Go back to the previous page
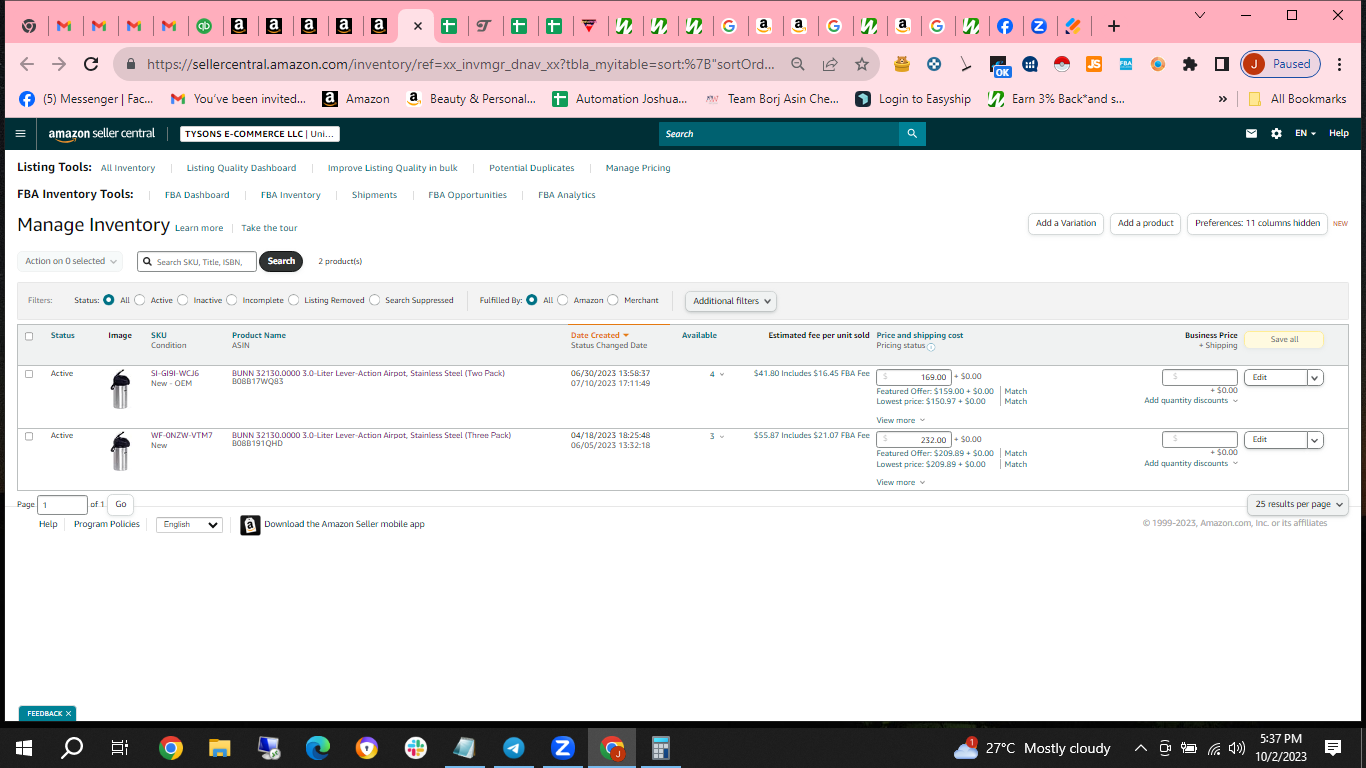This screenshot has height=768, width=1366. pyautogui.click(x=27, y=64)
